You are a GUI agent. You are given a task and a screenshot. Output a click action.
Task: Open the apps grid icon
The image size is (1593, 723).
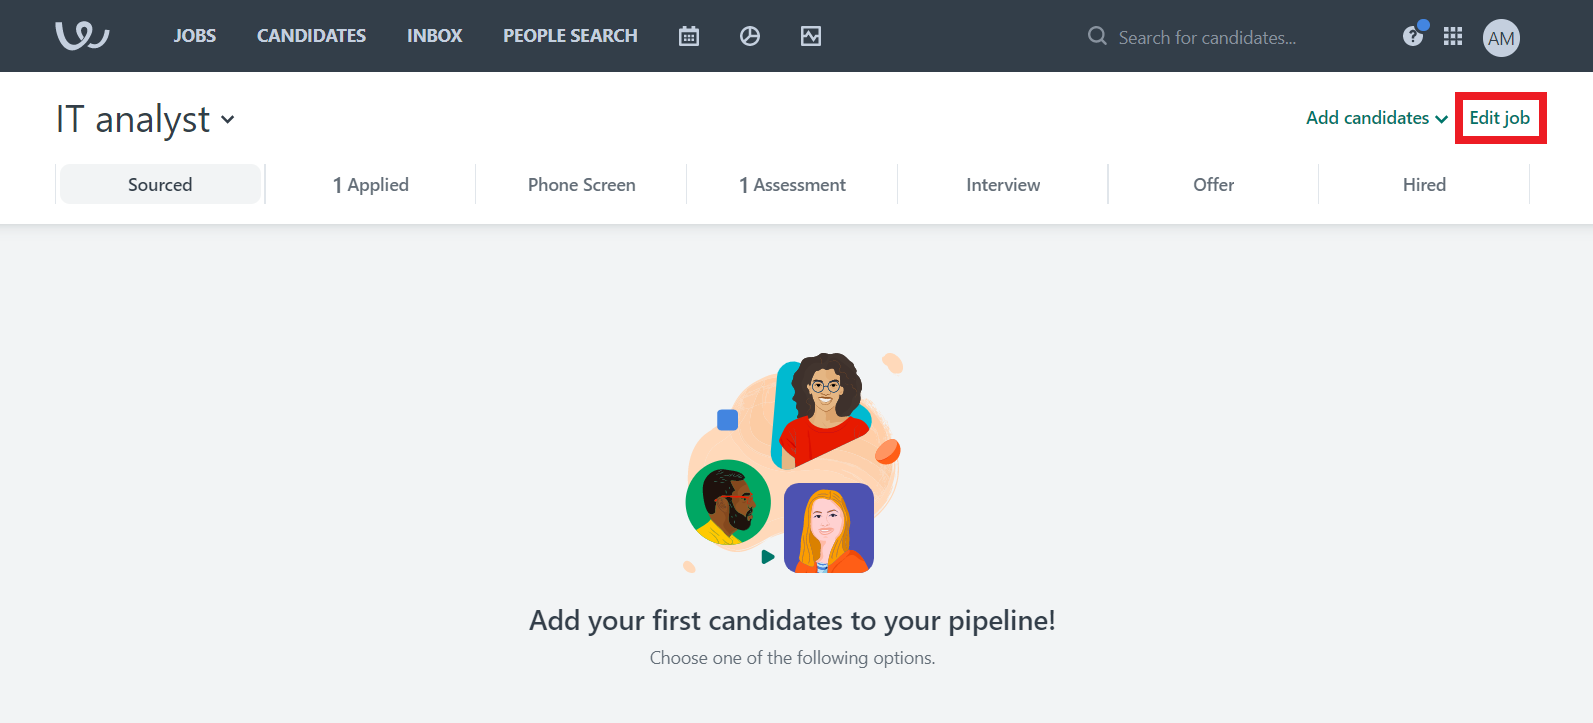click(x=1453, y=36)
